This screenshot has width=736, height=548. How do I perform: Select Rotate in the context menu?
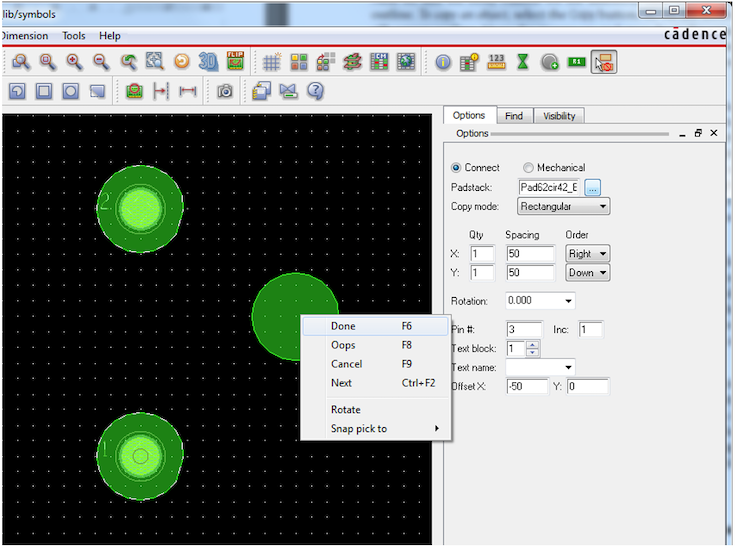pyautogui.click(x=345, y=410)
